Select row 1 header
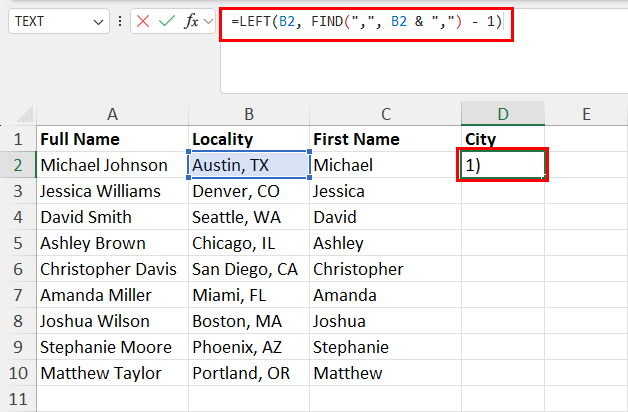Viewport: 628px width, 412px height. (x=18, y=139)
